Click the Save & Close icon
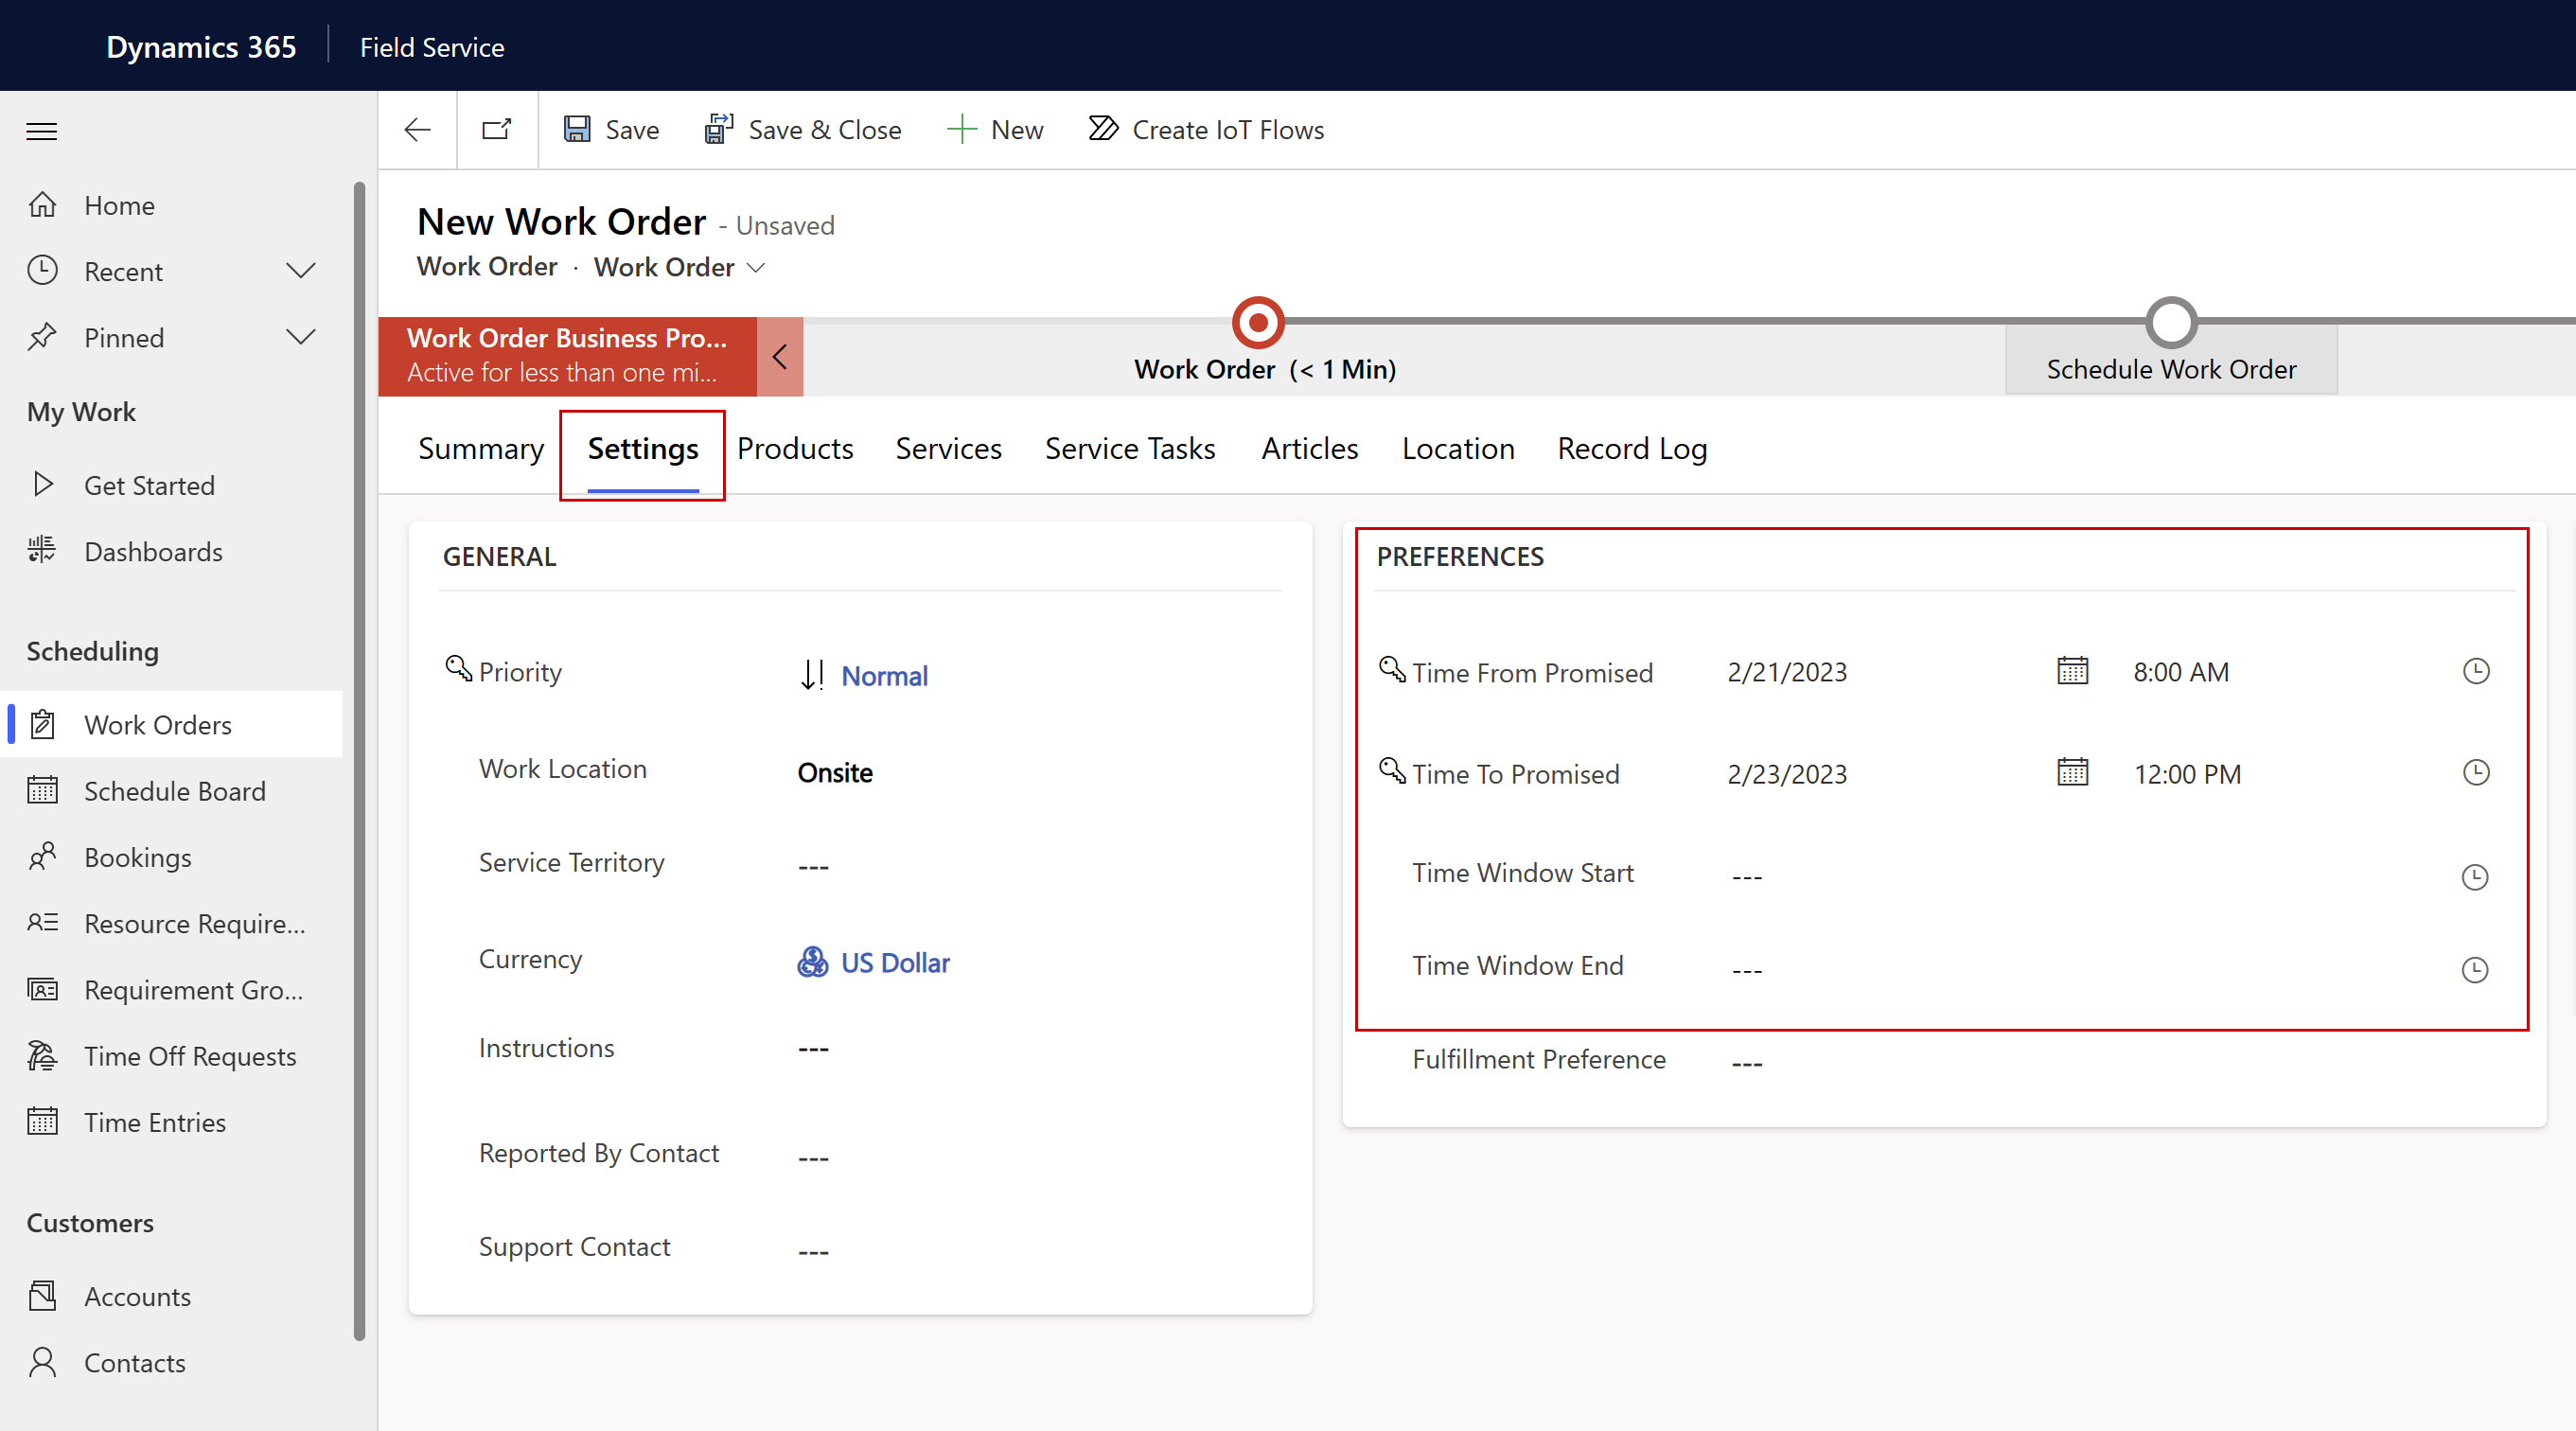Screen dimensions: 2576x1431 tap(717, 129)
